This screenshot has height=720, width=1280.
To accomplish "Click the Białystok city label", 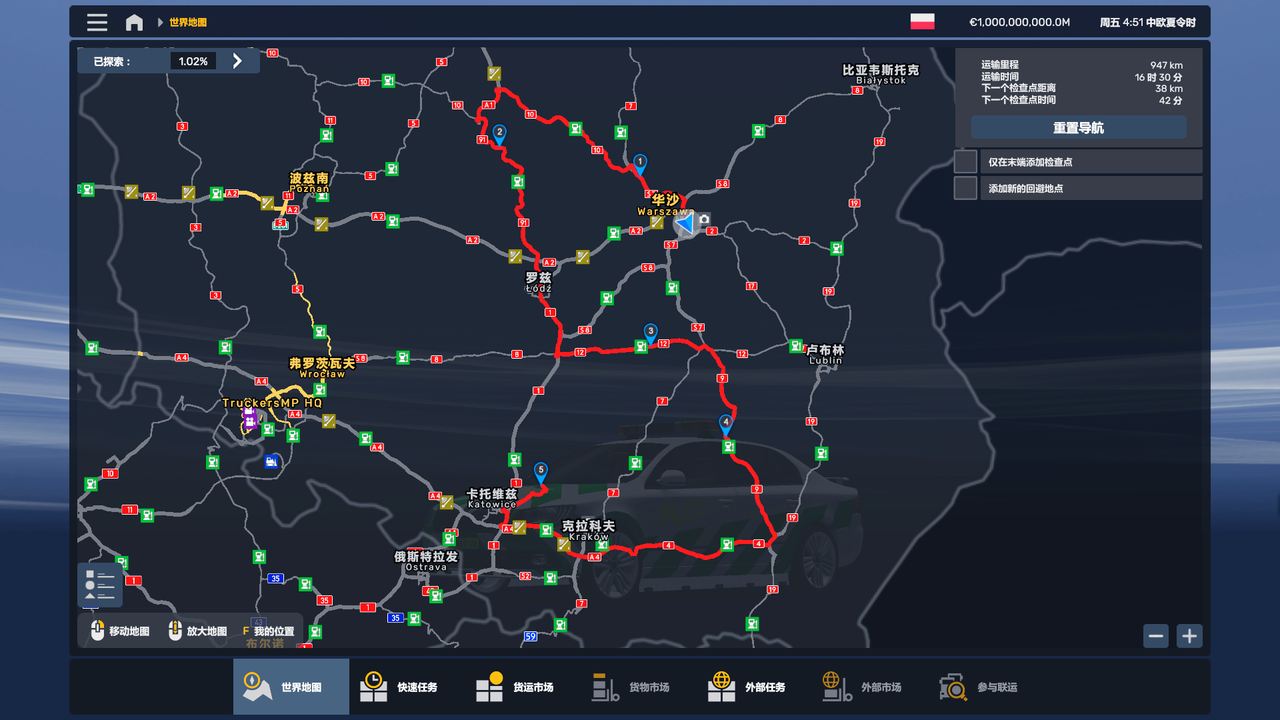I will [x=881, y=75].
